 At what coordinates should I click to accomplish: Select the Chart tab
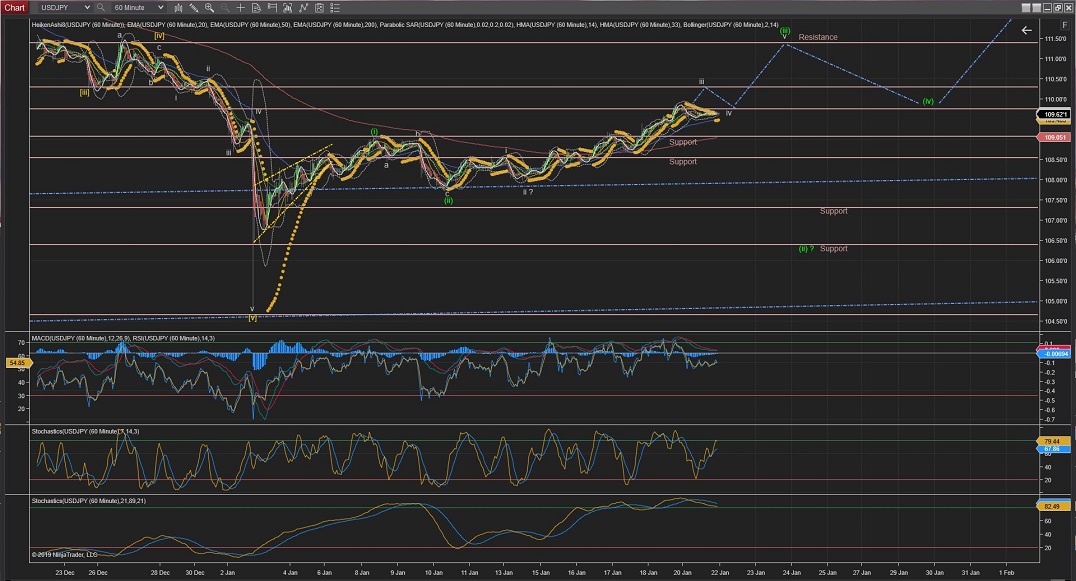tap(14, 8)
